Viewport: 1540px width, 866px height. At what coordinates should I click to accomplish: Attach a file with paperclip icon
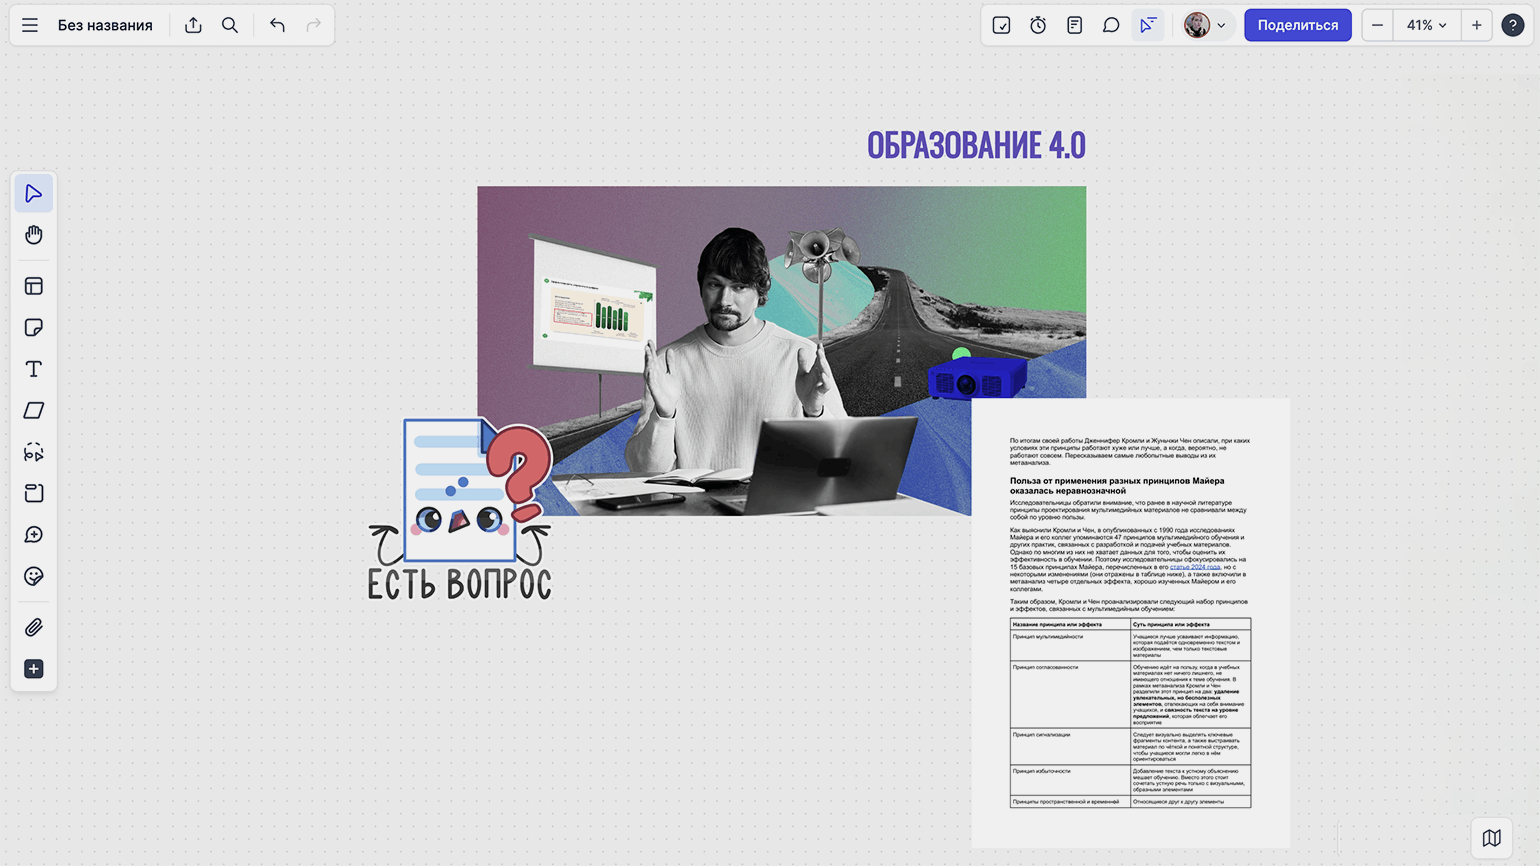pyautogui.click(x=33, y=628)
